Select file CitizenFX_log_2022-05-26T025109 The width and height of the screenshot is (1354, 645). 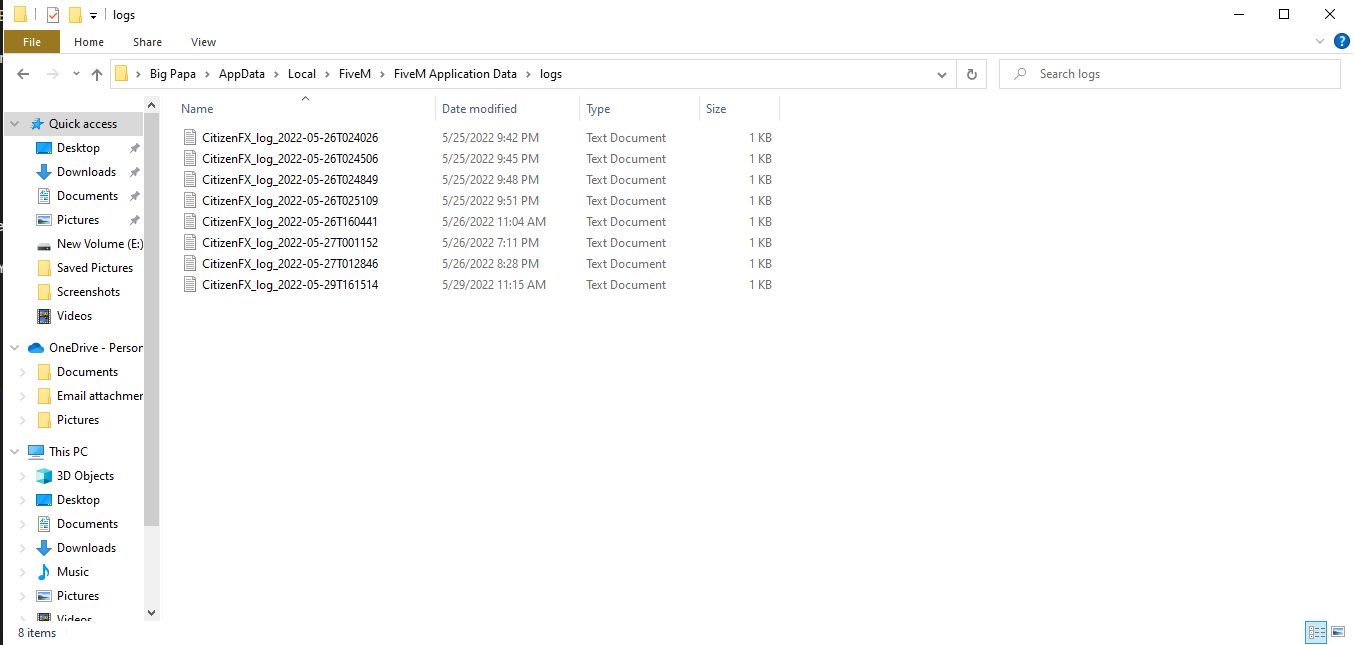290,201
